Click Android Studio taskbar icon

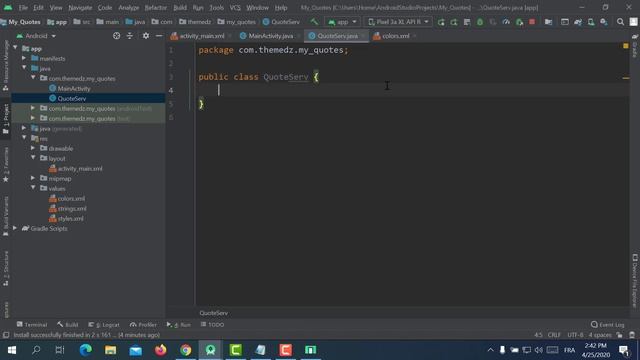click(x=211, y=350)
